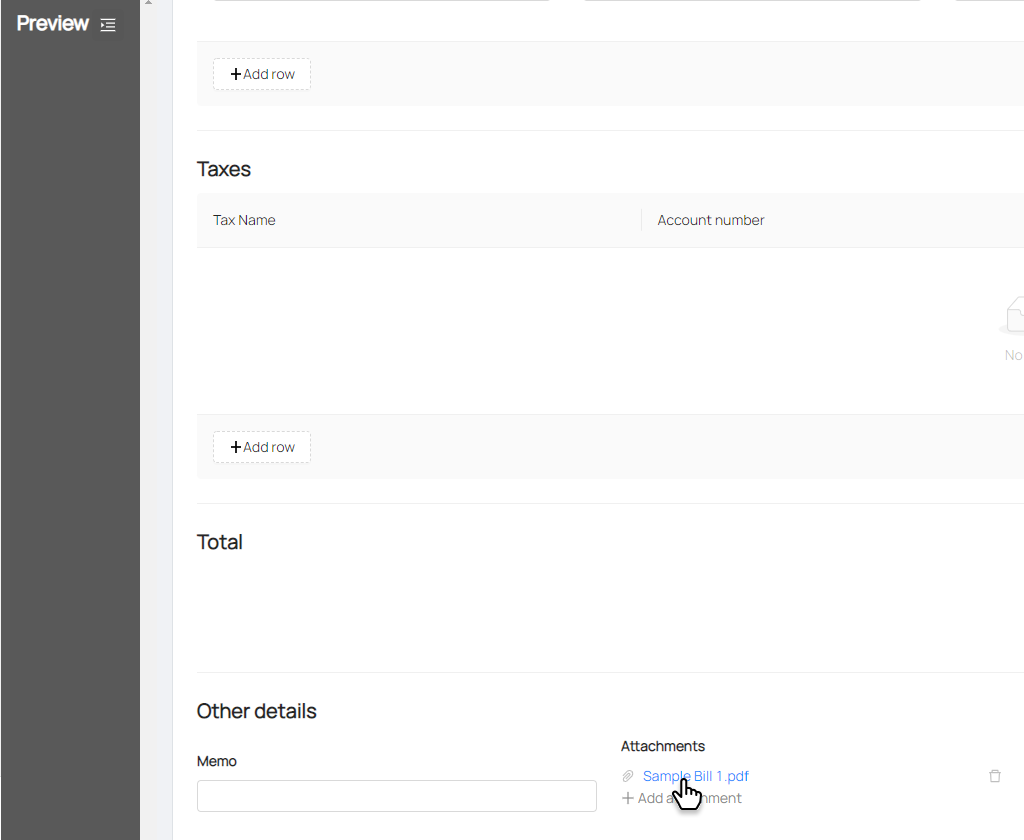The height and width of the screenshot is (840, 1024).
Task: Click the Other details section heading
Action: point(256,711)
